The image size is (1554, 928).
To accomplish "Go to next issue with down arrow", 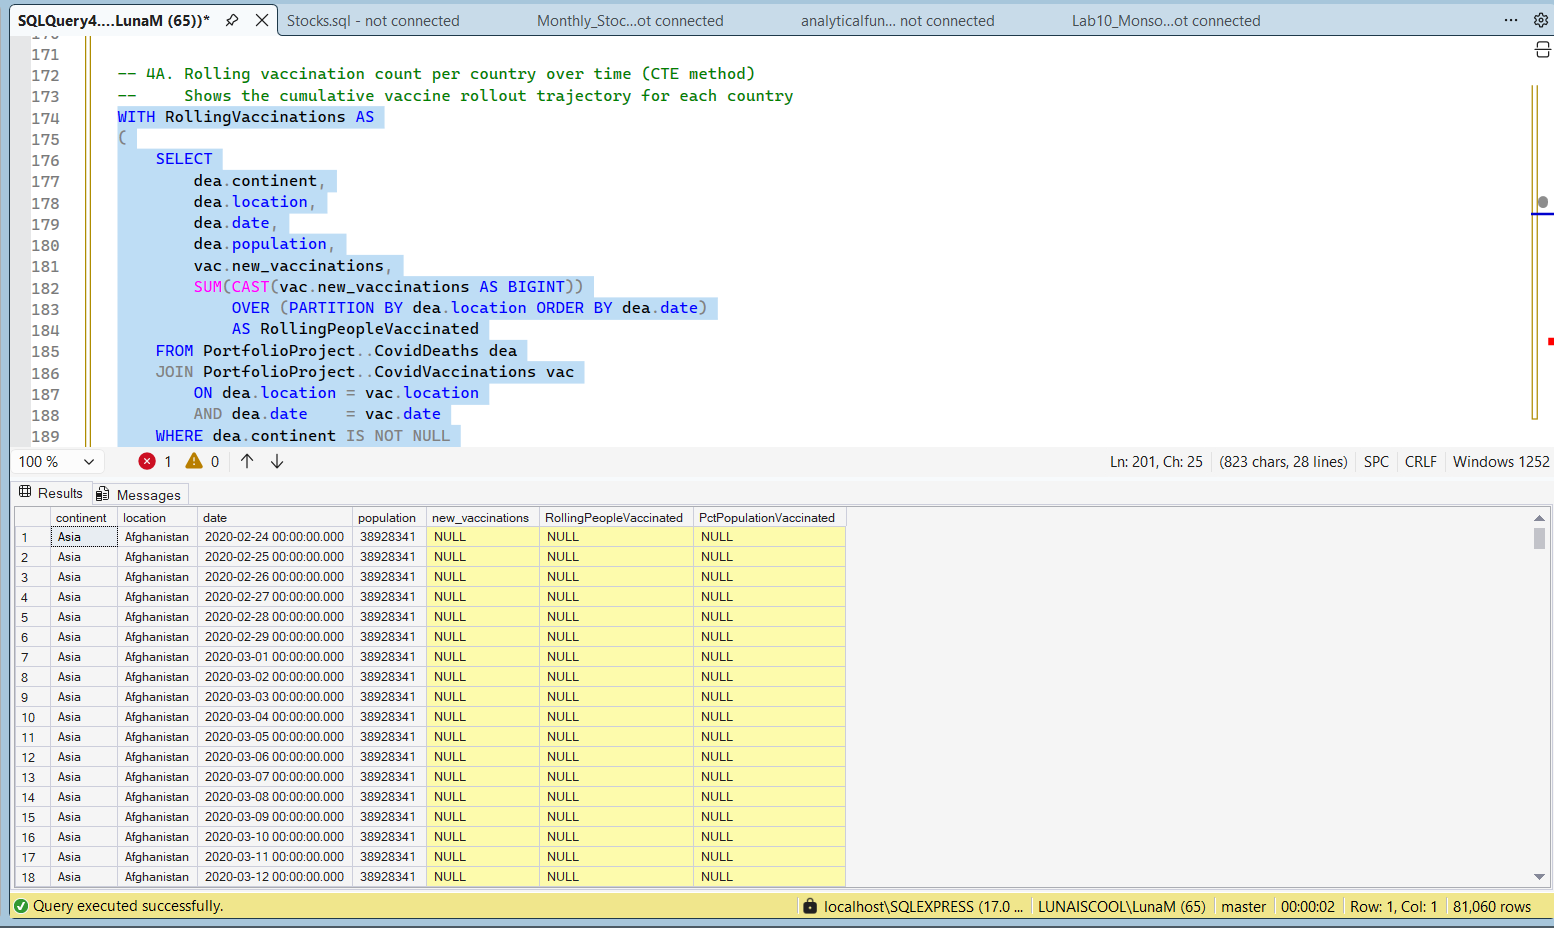I will pos(277,461).
